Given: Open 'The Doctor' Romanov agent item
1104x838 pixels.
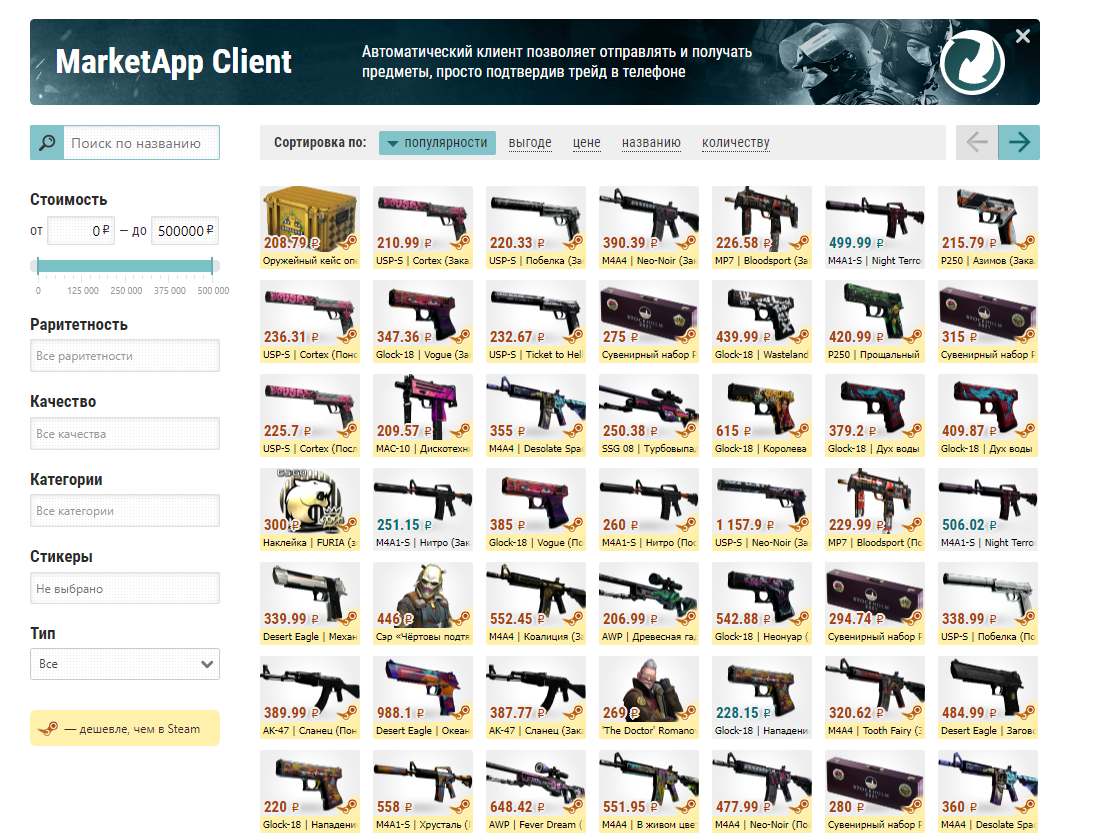Looking at the screenshot, I should pyautogui.click(x=648, y=697).
